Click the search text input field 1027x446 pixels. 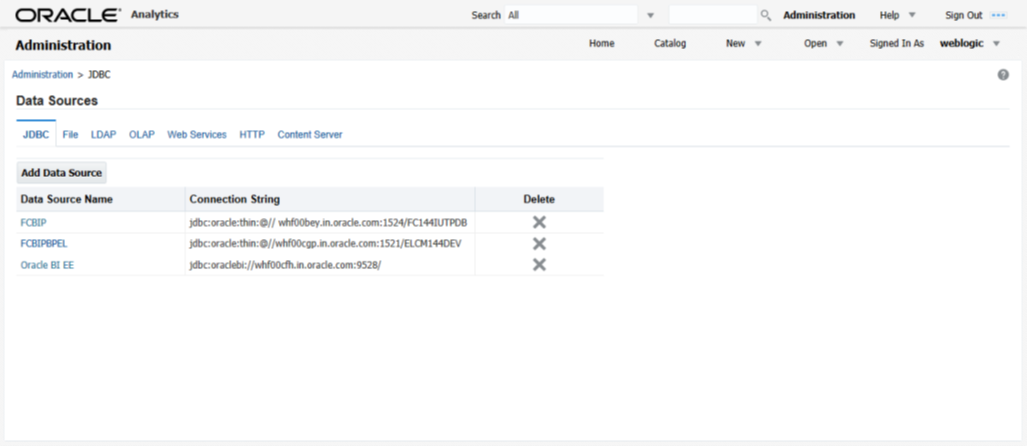point(712,15)
